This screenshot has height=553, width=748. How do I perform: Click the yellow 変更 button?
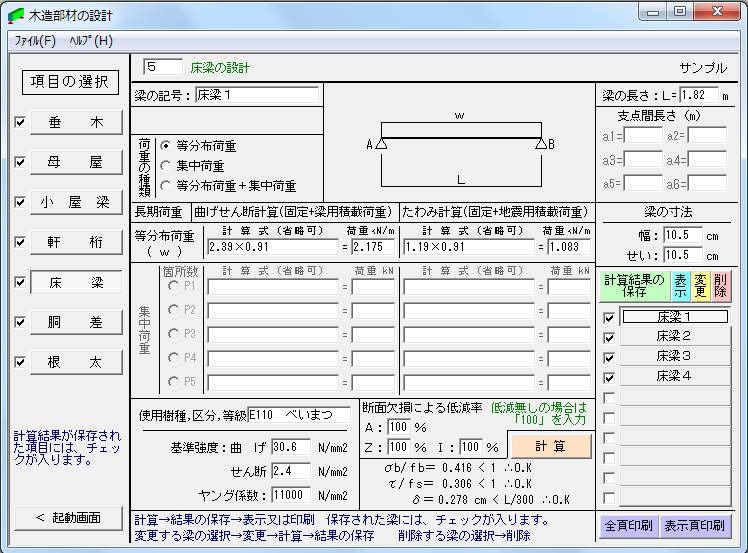point(701,287)
